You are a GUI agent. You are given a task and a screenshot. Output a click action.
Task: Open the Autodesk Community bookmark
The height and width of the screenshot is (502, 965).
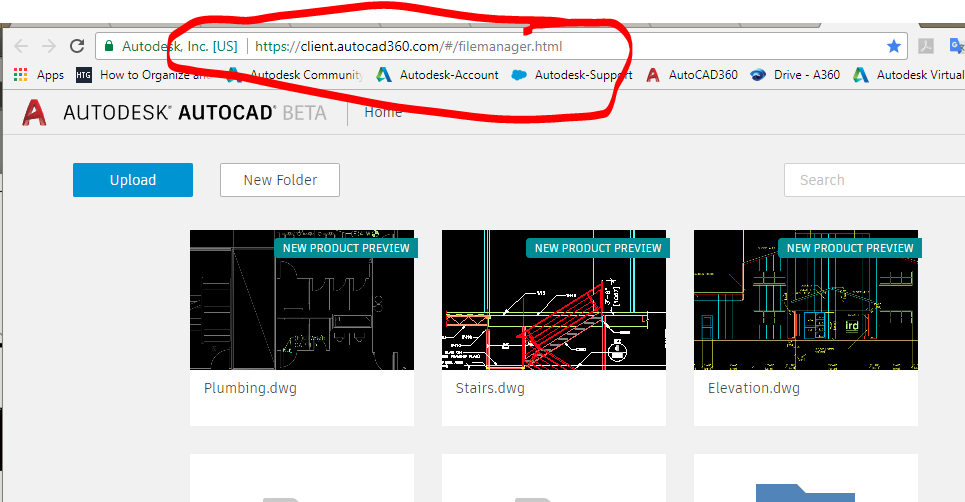(x=295, y=75)
